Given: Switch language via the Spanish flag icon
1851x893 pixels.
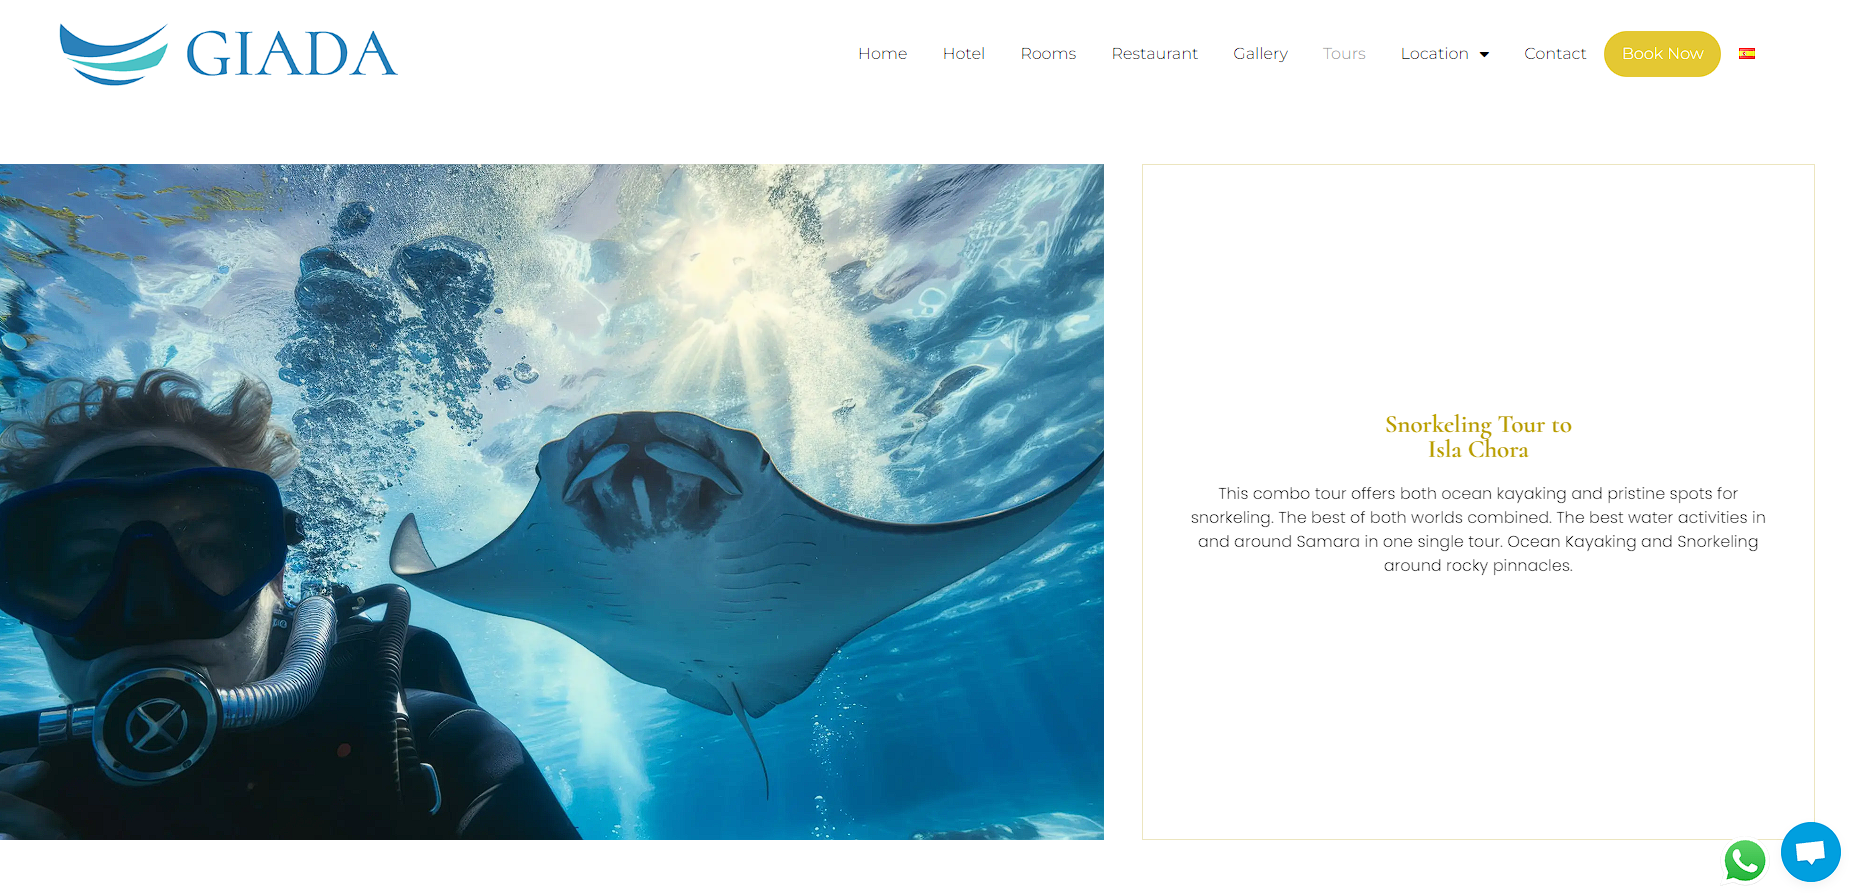Looking at the screenshot, I should click(x=1747, y=54).
